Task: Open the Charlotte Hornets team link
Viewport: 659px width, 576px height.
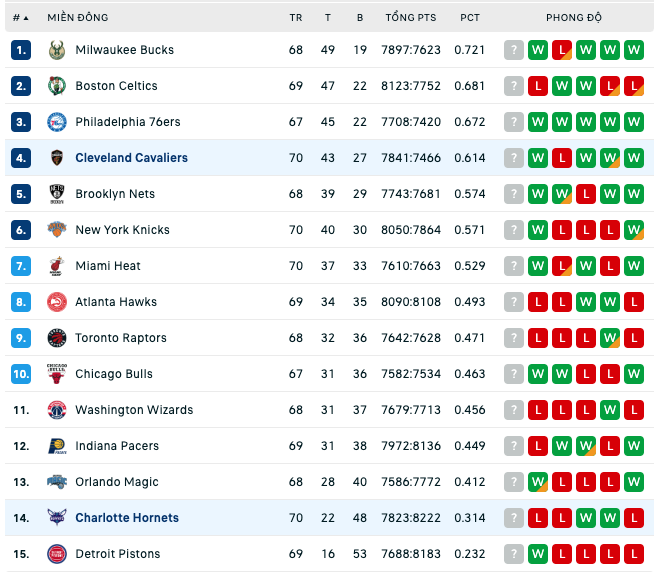Action: (127, 518)
